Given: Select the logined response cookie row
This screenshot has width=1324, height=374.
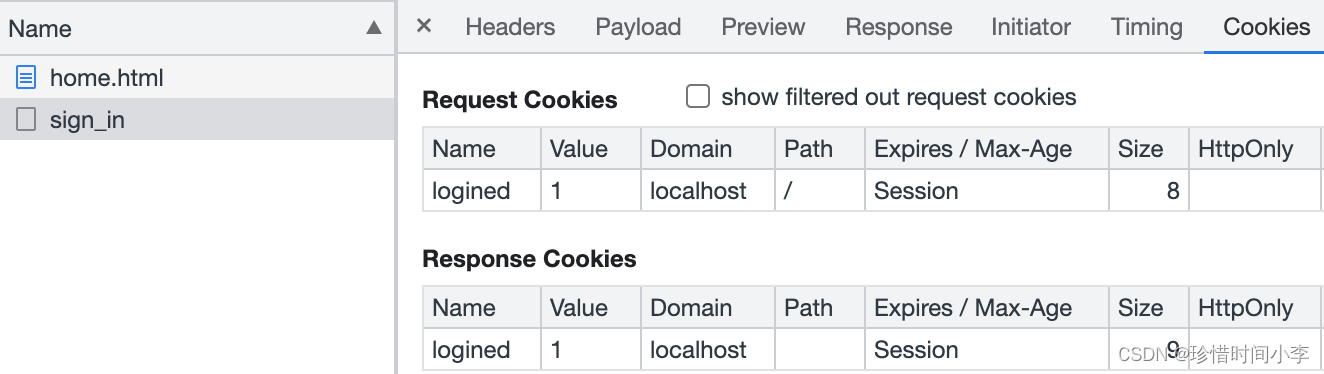Looking at the screenshot, I should pyautogui.click(x=872, y=350).
